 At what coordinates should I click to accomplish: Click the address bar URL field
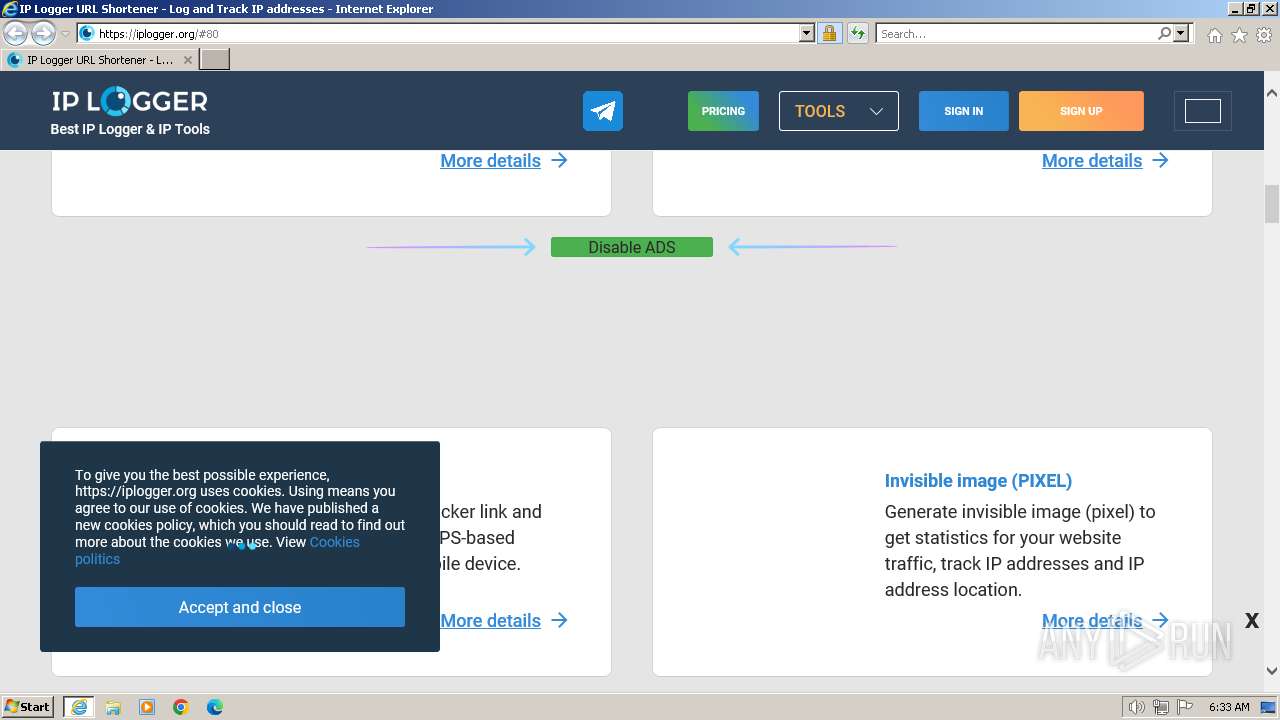(x=446, y=33)
